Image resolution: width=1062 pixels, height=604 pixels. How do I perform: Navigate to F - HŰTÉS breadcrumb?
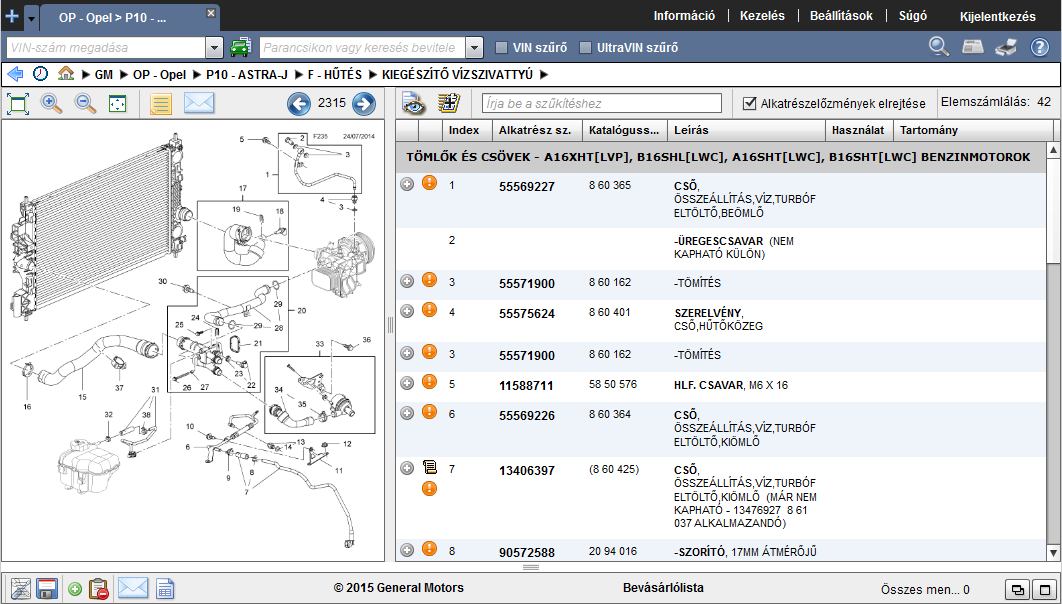tap(335, 74)
